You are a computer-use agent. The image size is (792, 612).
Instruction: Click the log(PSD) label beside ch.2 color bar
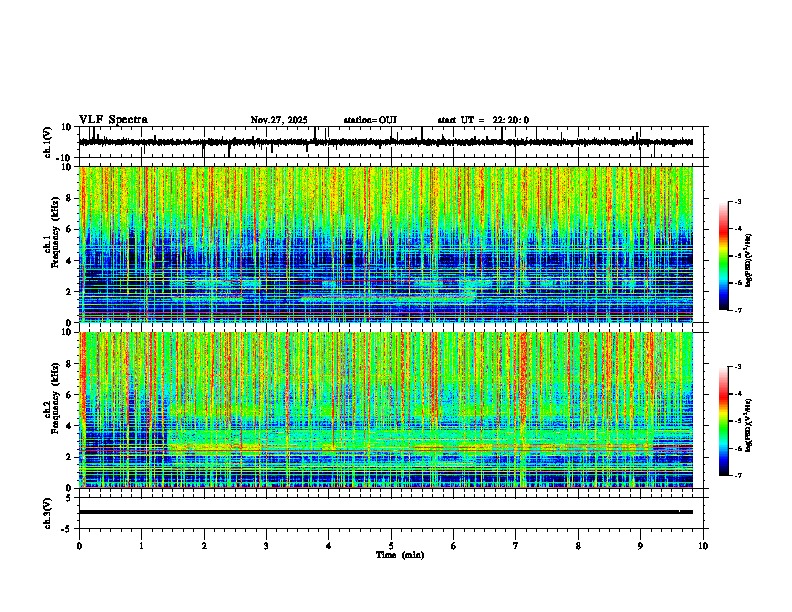pos(748,425)
